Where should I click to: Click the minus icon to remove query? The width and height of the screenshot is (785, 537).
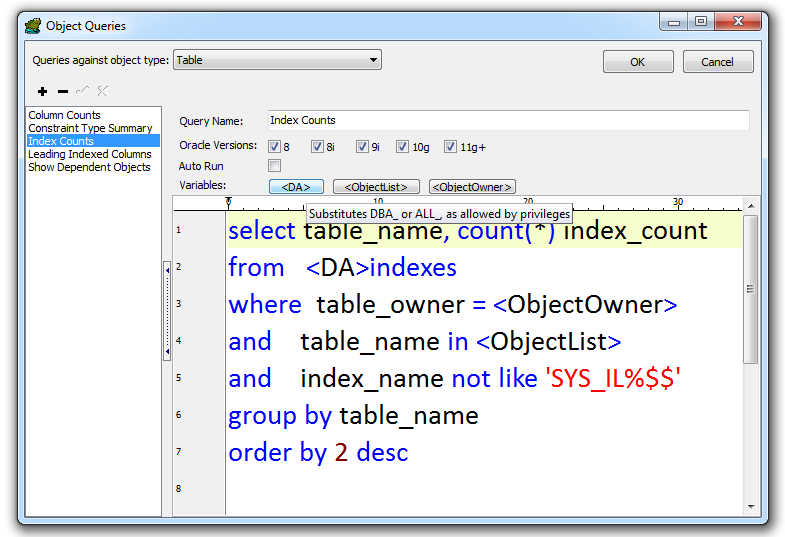coord(63,92)
